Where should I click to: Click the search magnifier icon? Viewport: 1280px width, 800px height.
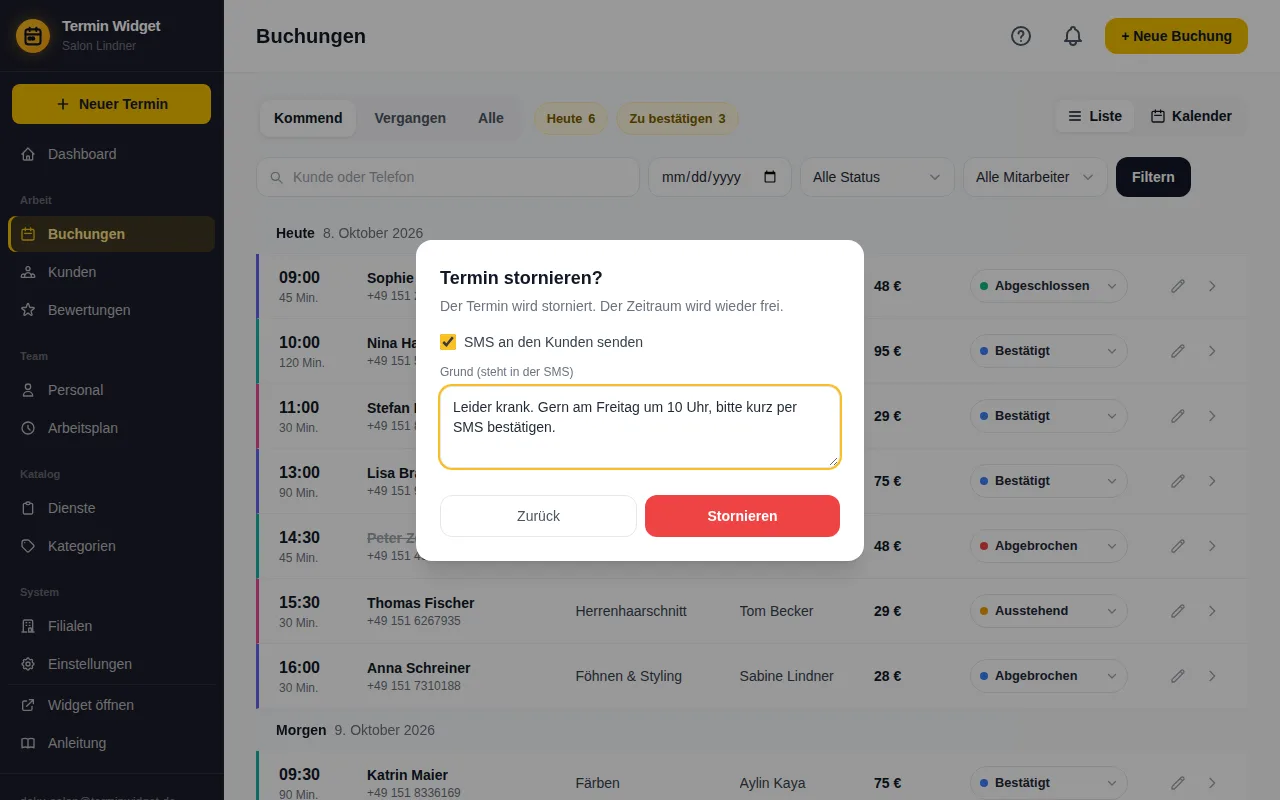tap(276, 177)
